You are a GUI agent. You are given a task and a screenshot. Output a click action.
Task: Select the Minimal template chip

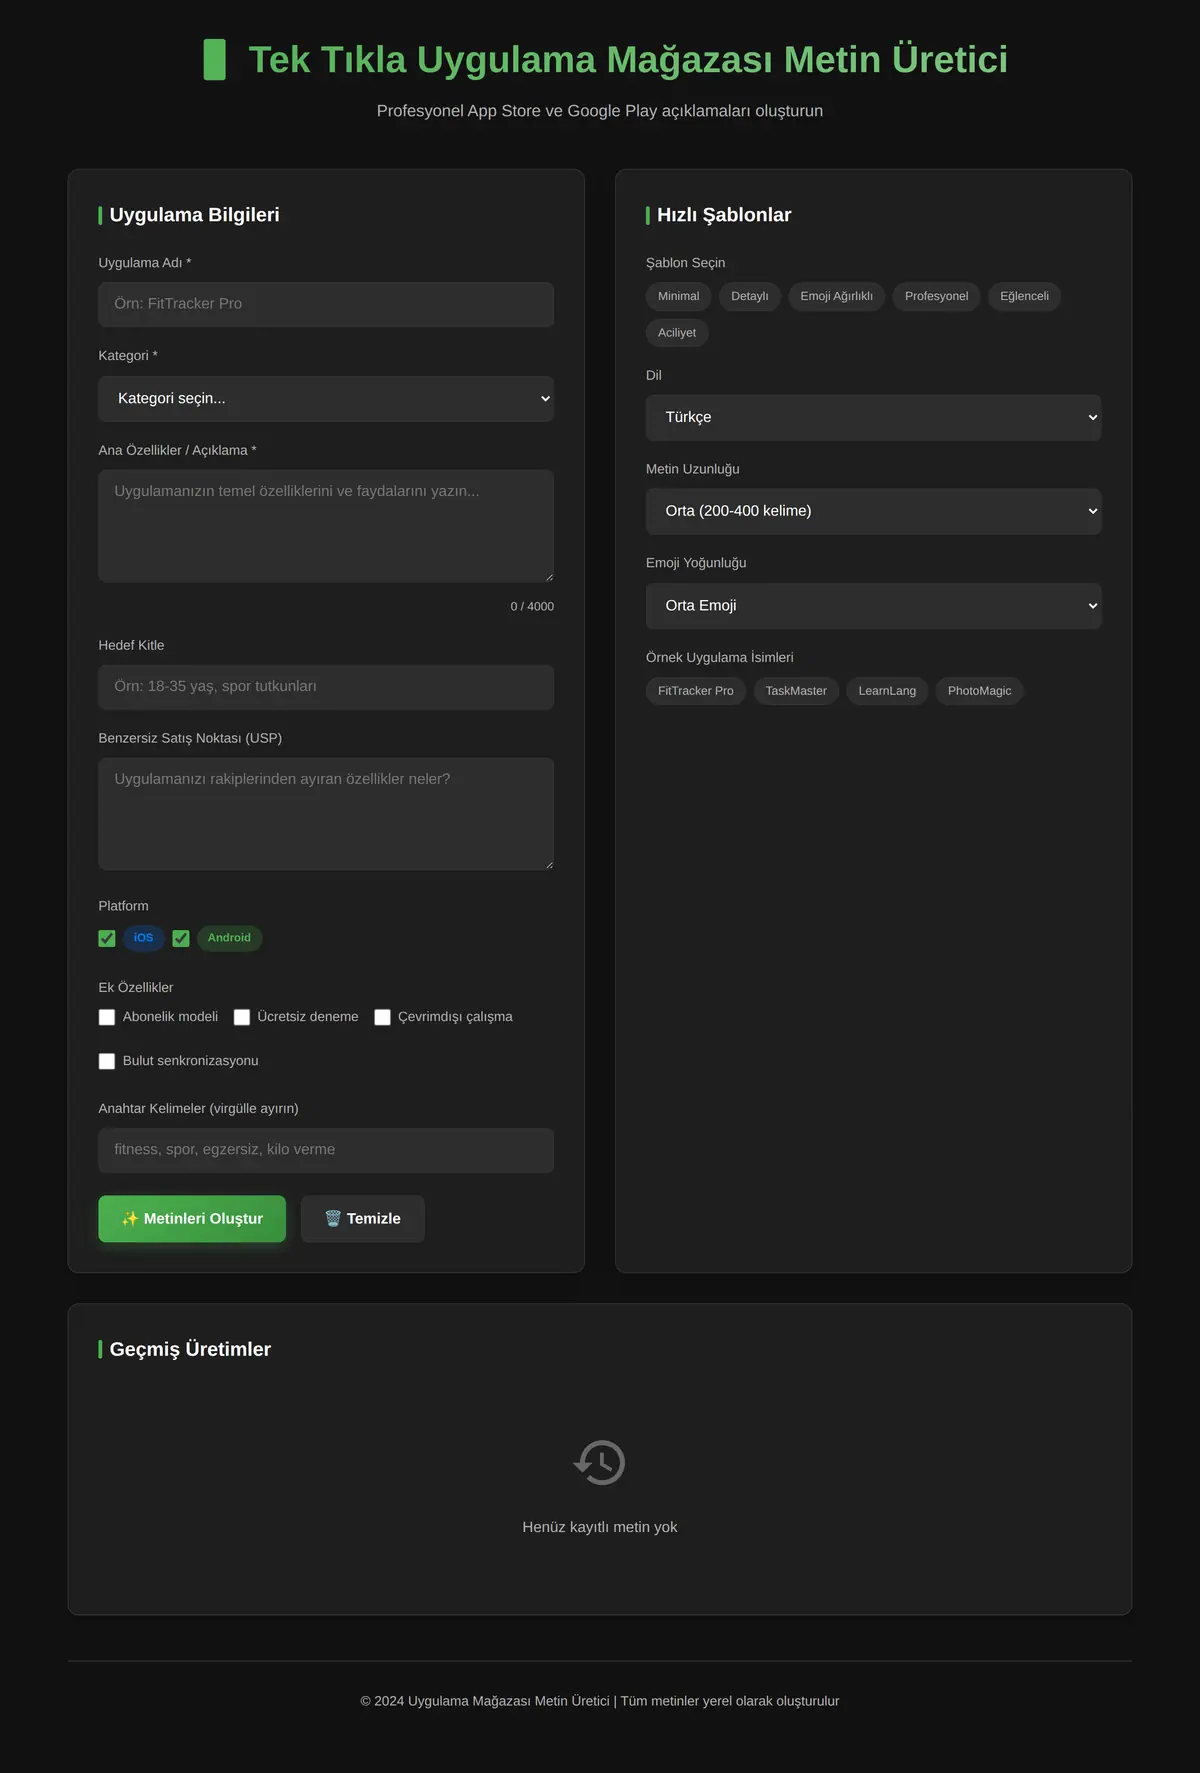678,296
